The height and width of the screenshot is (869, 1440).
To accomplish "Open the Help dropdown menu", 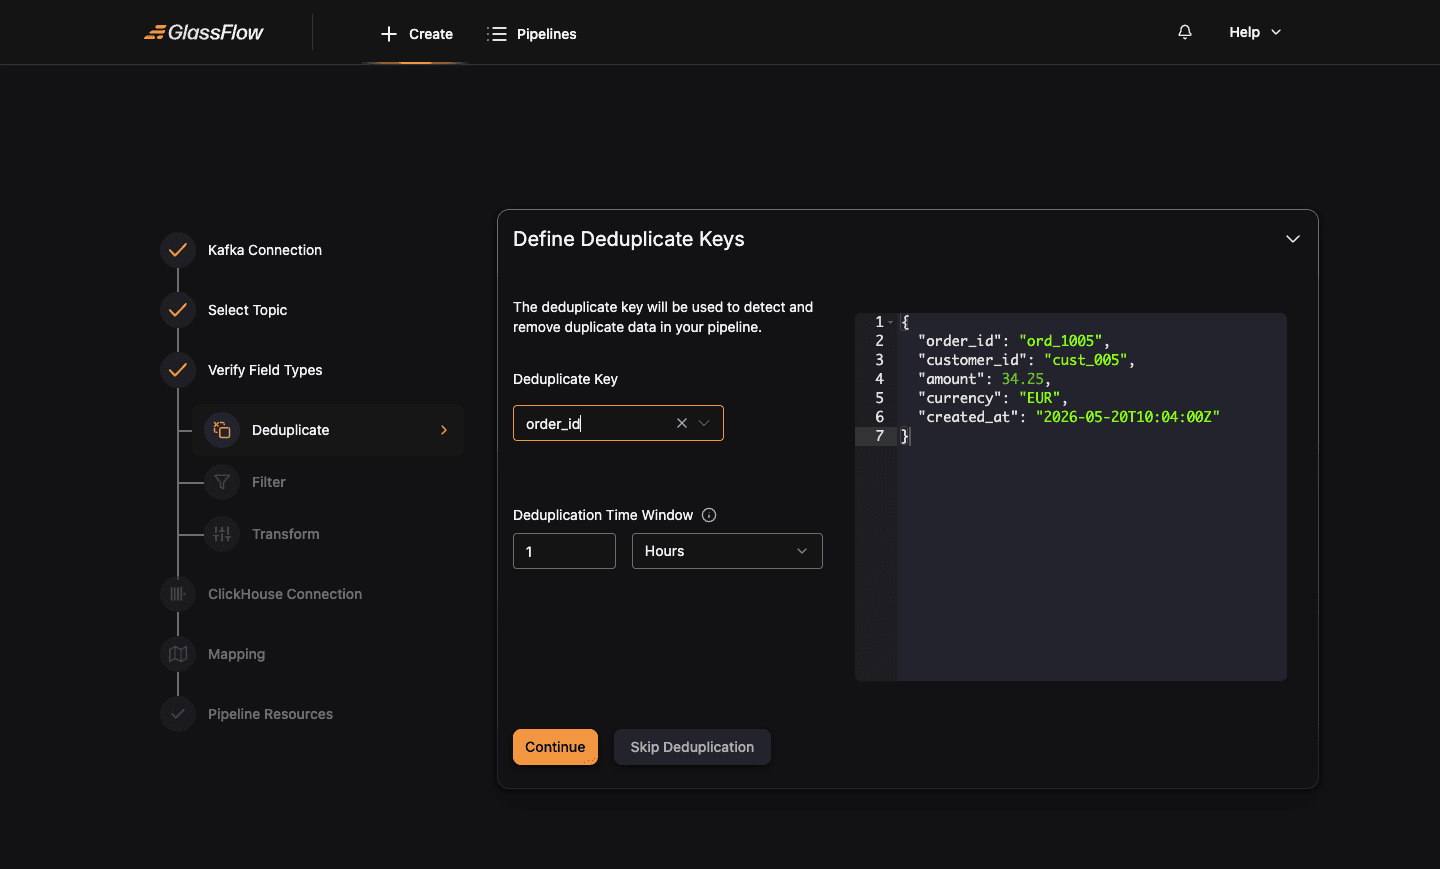I will [1255, 32].
